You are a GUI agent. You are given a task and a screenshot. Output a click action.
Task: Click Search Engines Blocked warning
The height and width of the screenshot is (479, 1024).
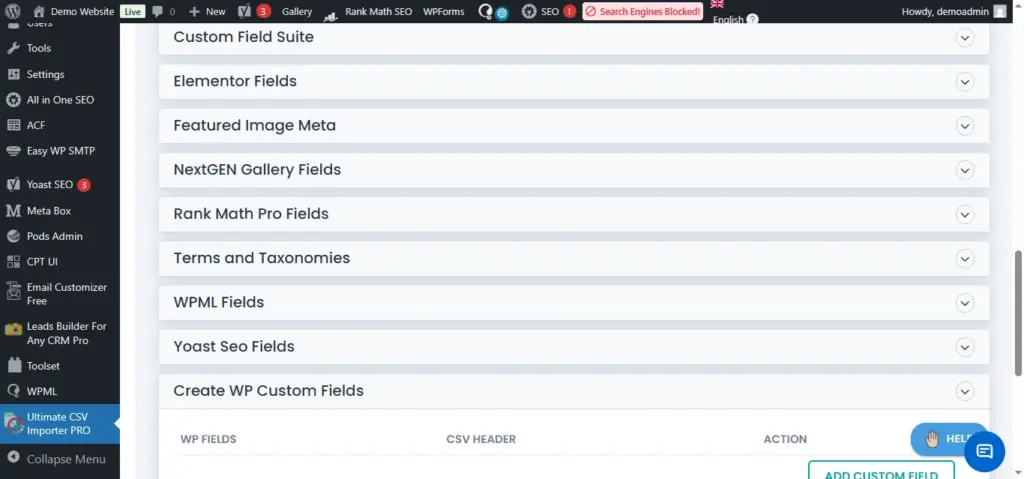(x=643, y=11)
